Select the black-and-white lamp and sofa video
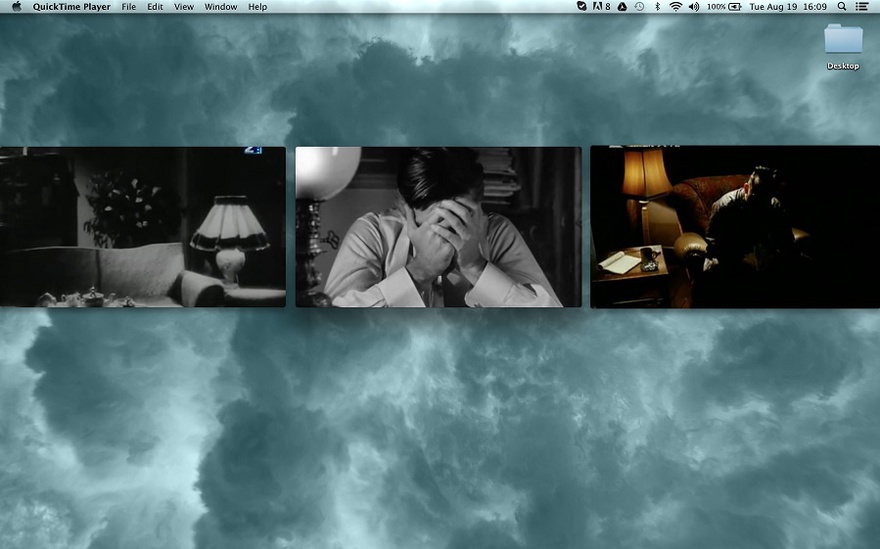 pyautogui.click(x=143, y=227)
